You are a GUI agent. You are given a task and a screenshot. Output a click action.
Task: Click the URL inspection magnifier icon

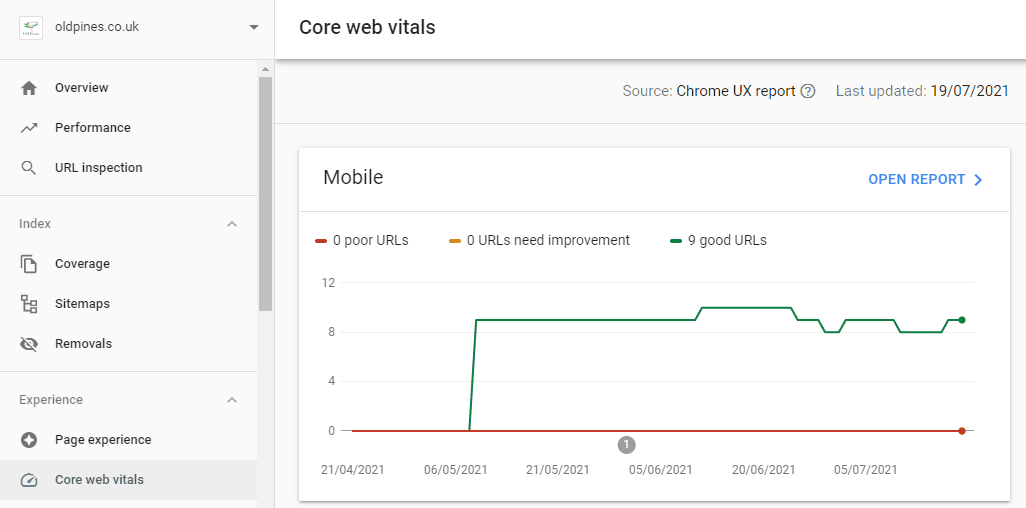(29, 168)
